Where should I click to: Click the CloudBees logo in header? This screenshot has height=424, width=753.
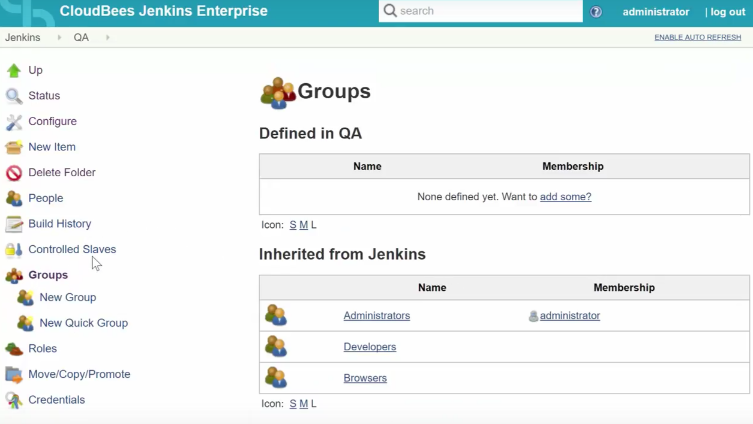(x=29, y=13)
